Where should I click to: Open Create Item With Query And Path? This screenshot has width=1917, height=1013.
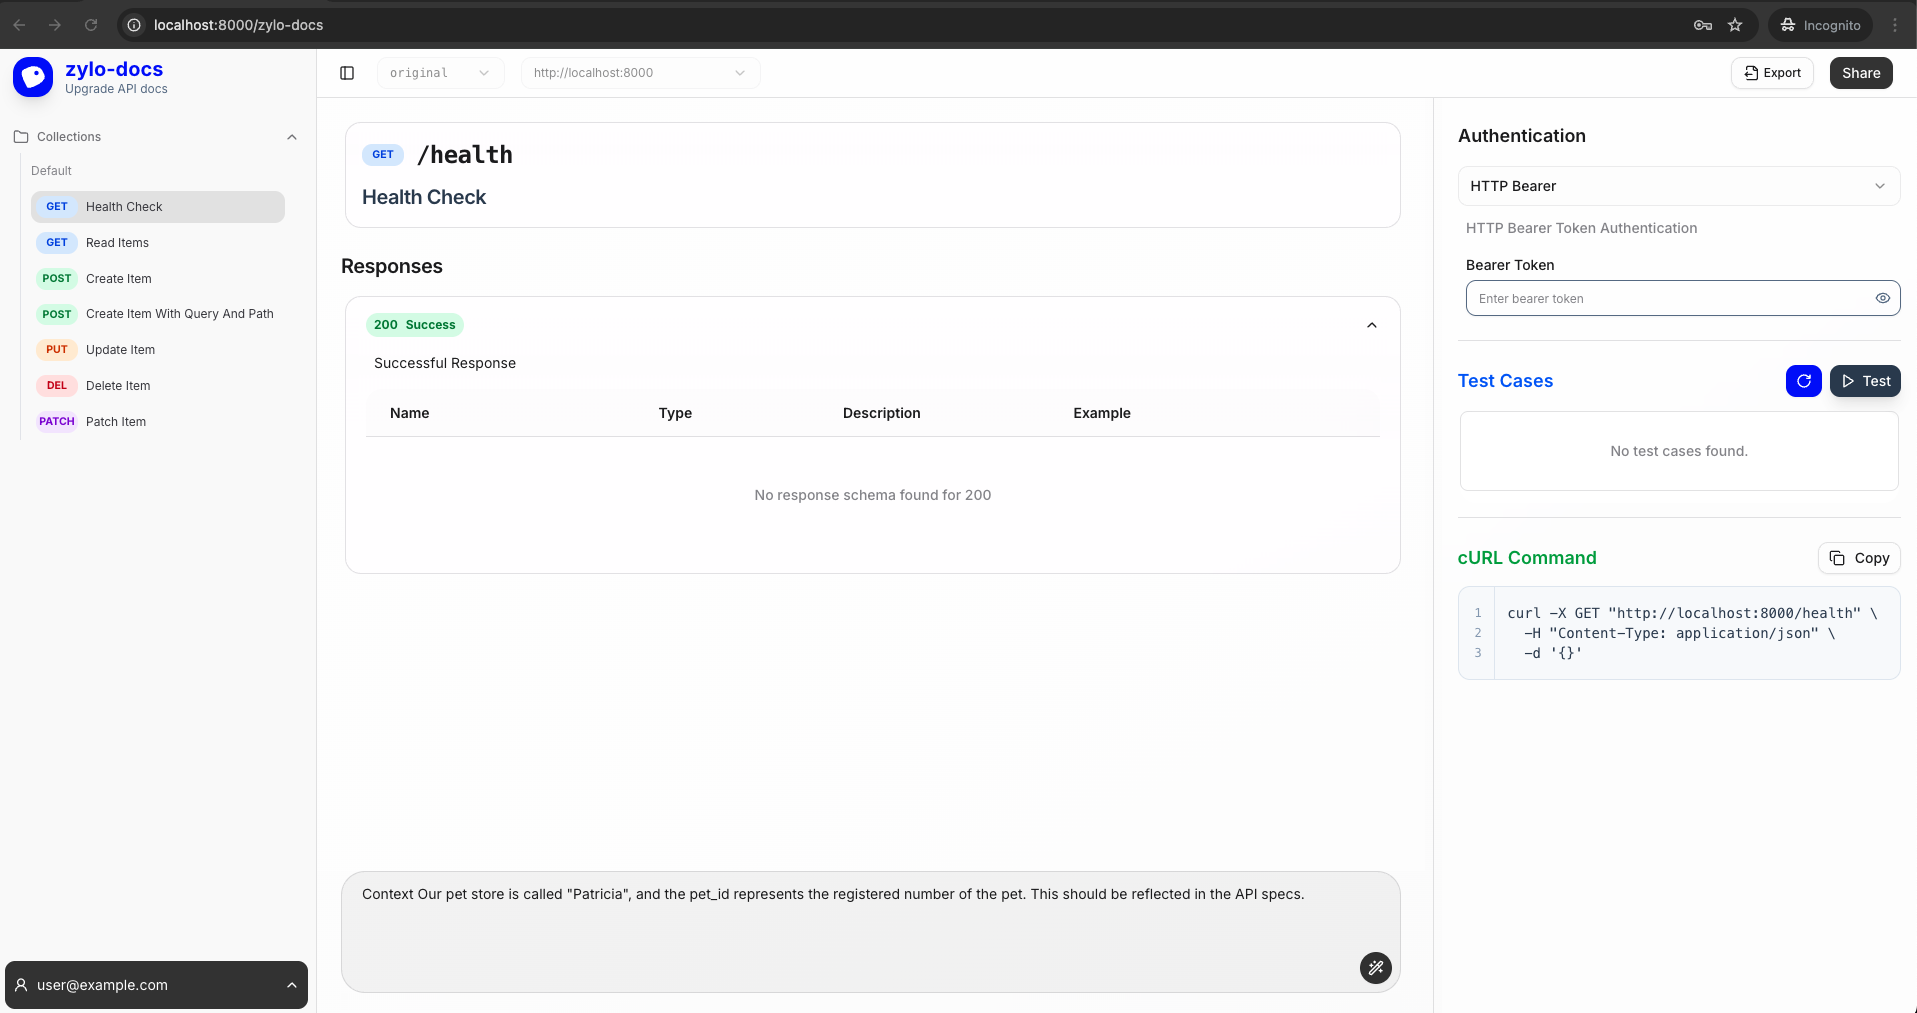tap(158, 314)
